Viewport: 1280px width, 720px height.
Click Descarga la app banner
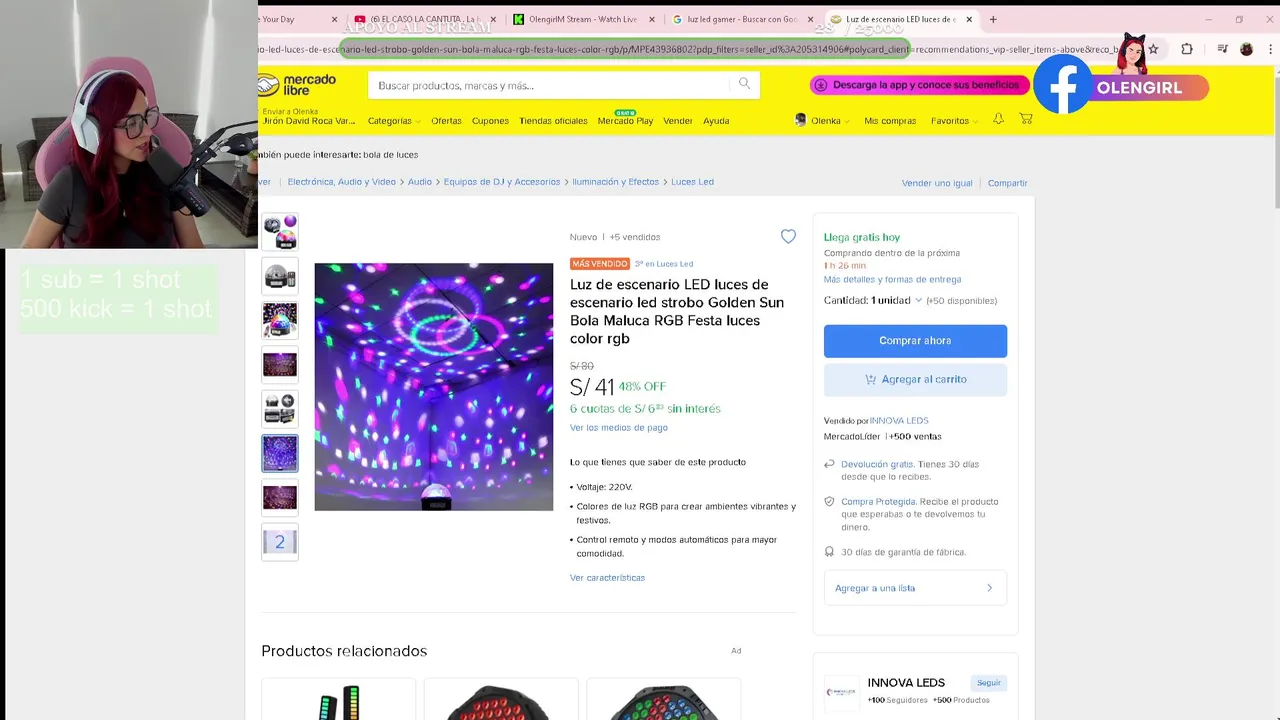(x=920, y=85)
